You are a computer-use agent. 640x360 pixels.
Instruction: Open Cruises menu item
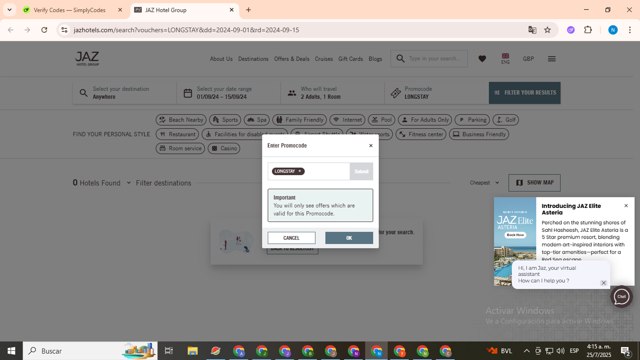click(324, 59)
